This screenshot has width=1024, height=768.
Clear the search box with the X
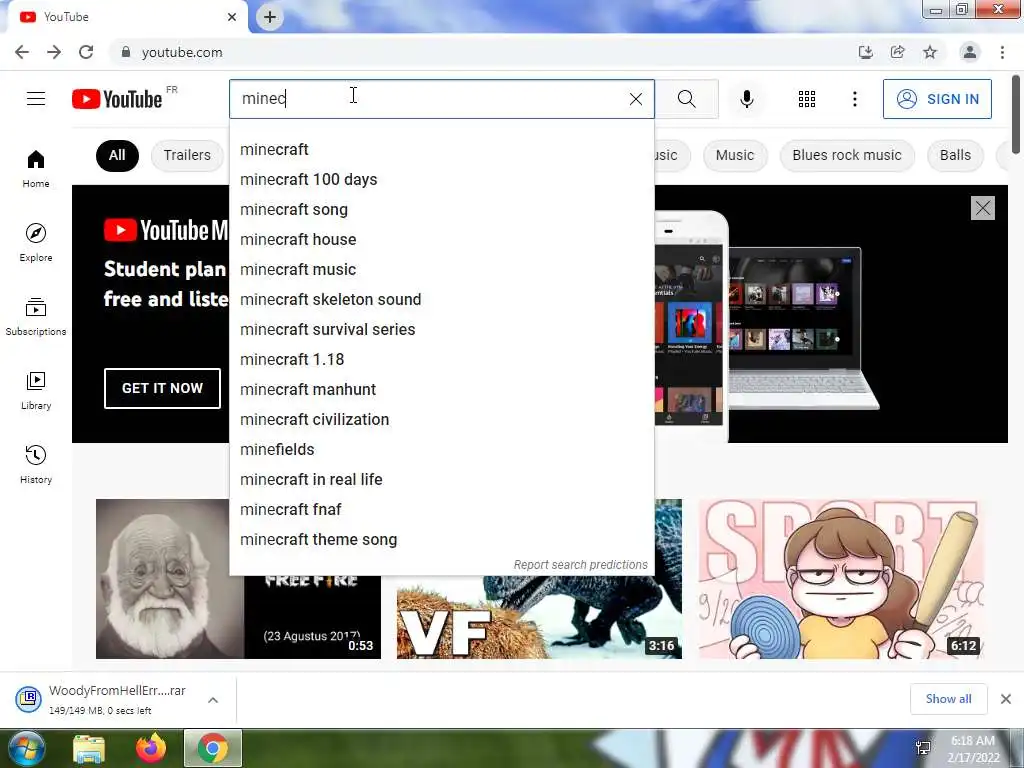pyautogui.click(x=635, y=99)
